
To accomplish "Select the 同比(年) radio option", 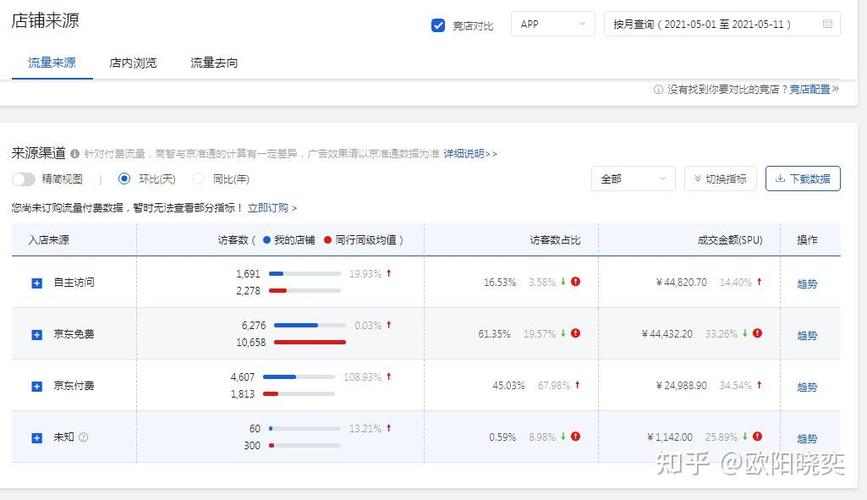I will (x=199, y=179).
